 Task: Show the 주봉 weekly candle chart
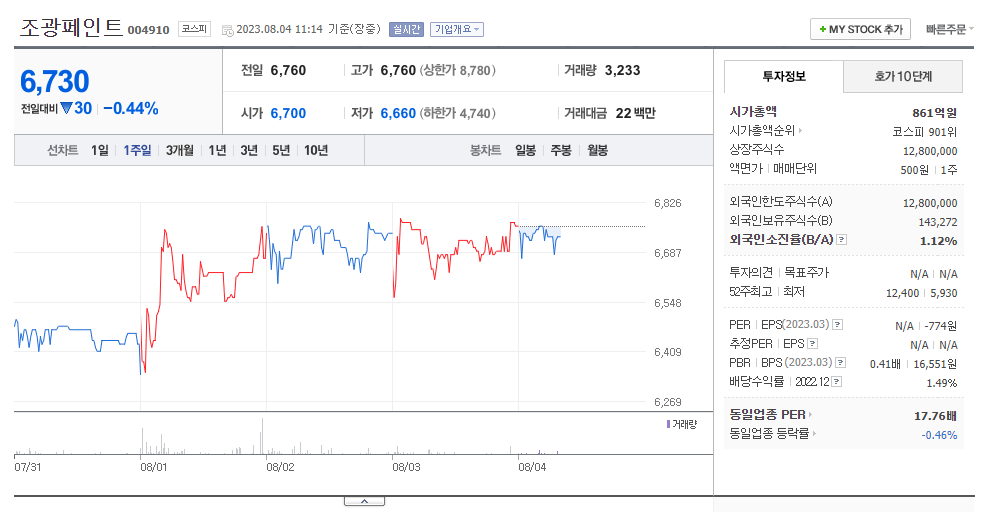coord(561,151)
